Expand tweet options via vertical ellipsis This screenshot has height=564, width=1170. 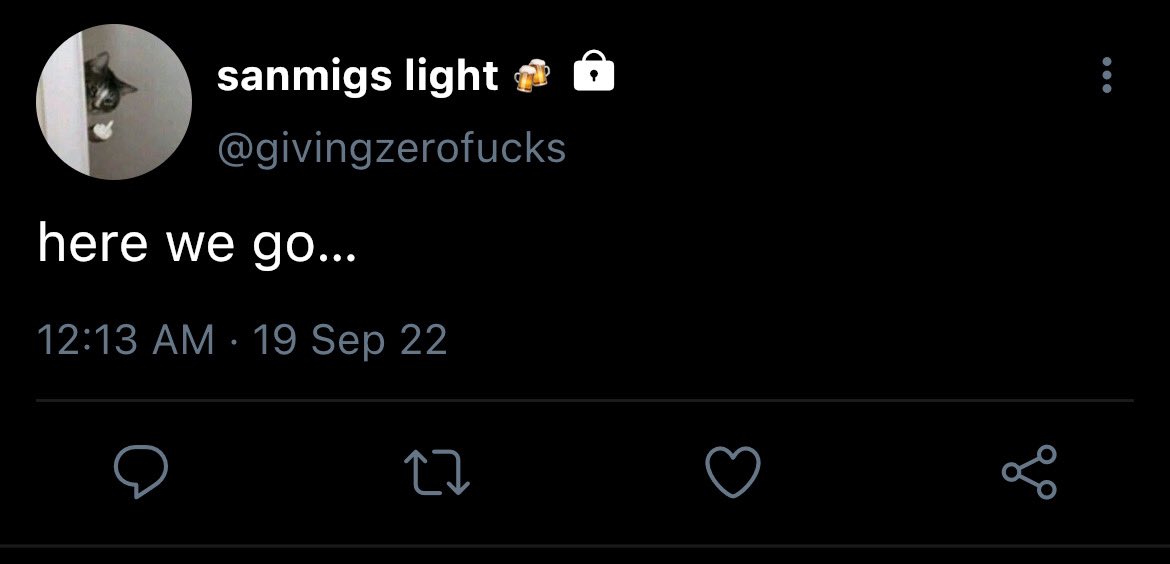pos(1107,75)
